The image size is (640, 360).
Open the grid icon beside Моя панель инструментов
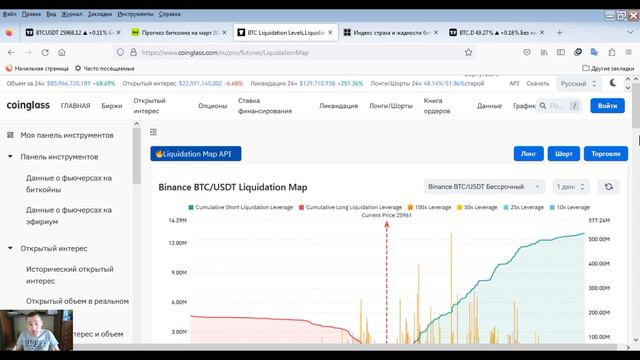10,135
